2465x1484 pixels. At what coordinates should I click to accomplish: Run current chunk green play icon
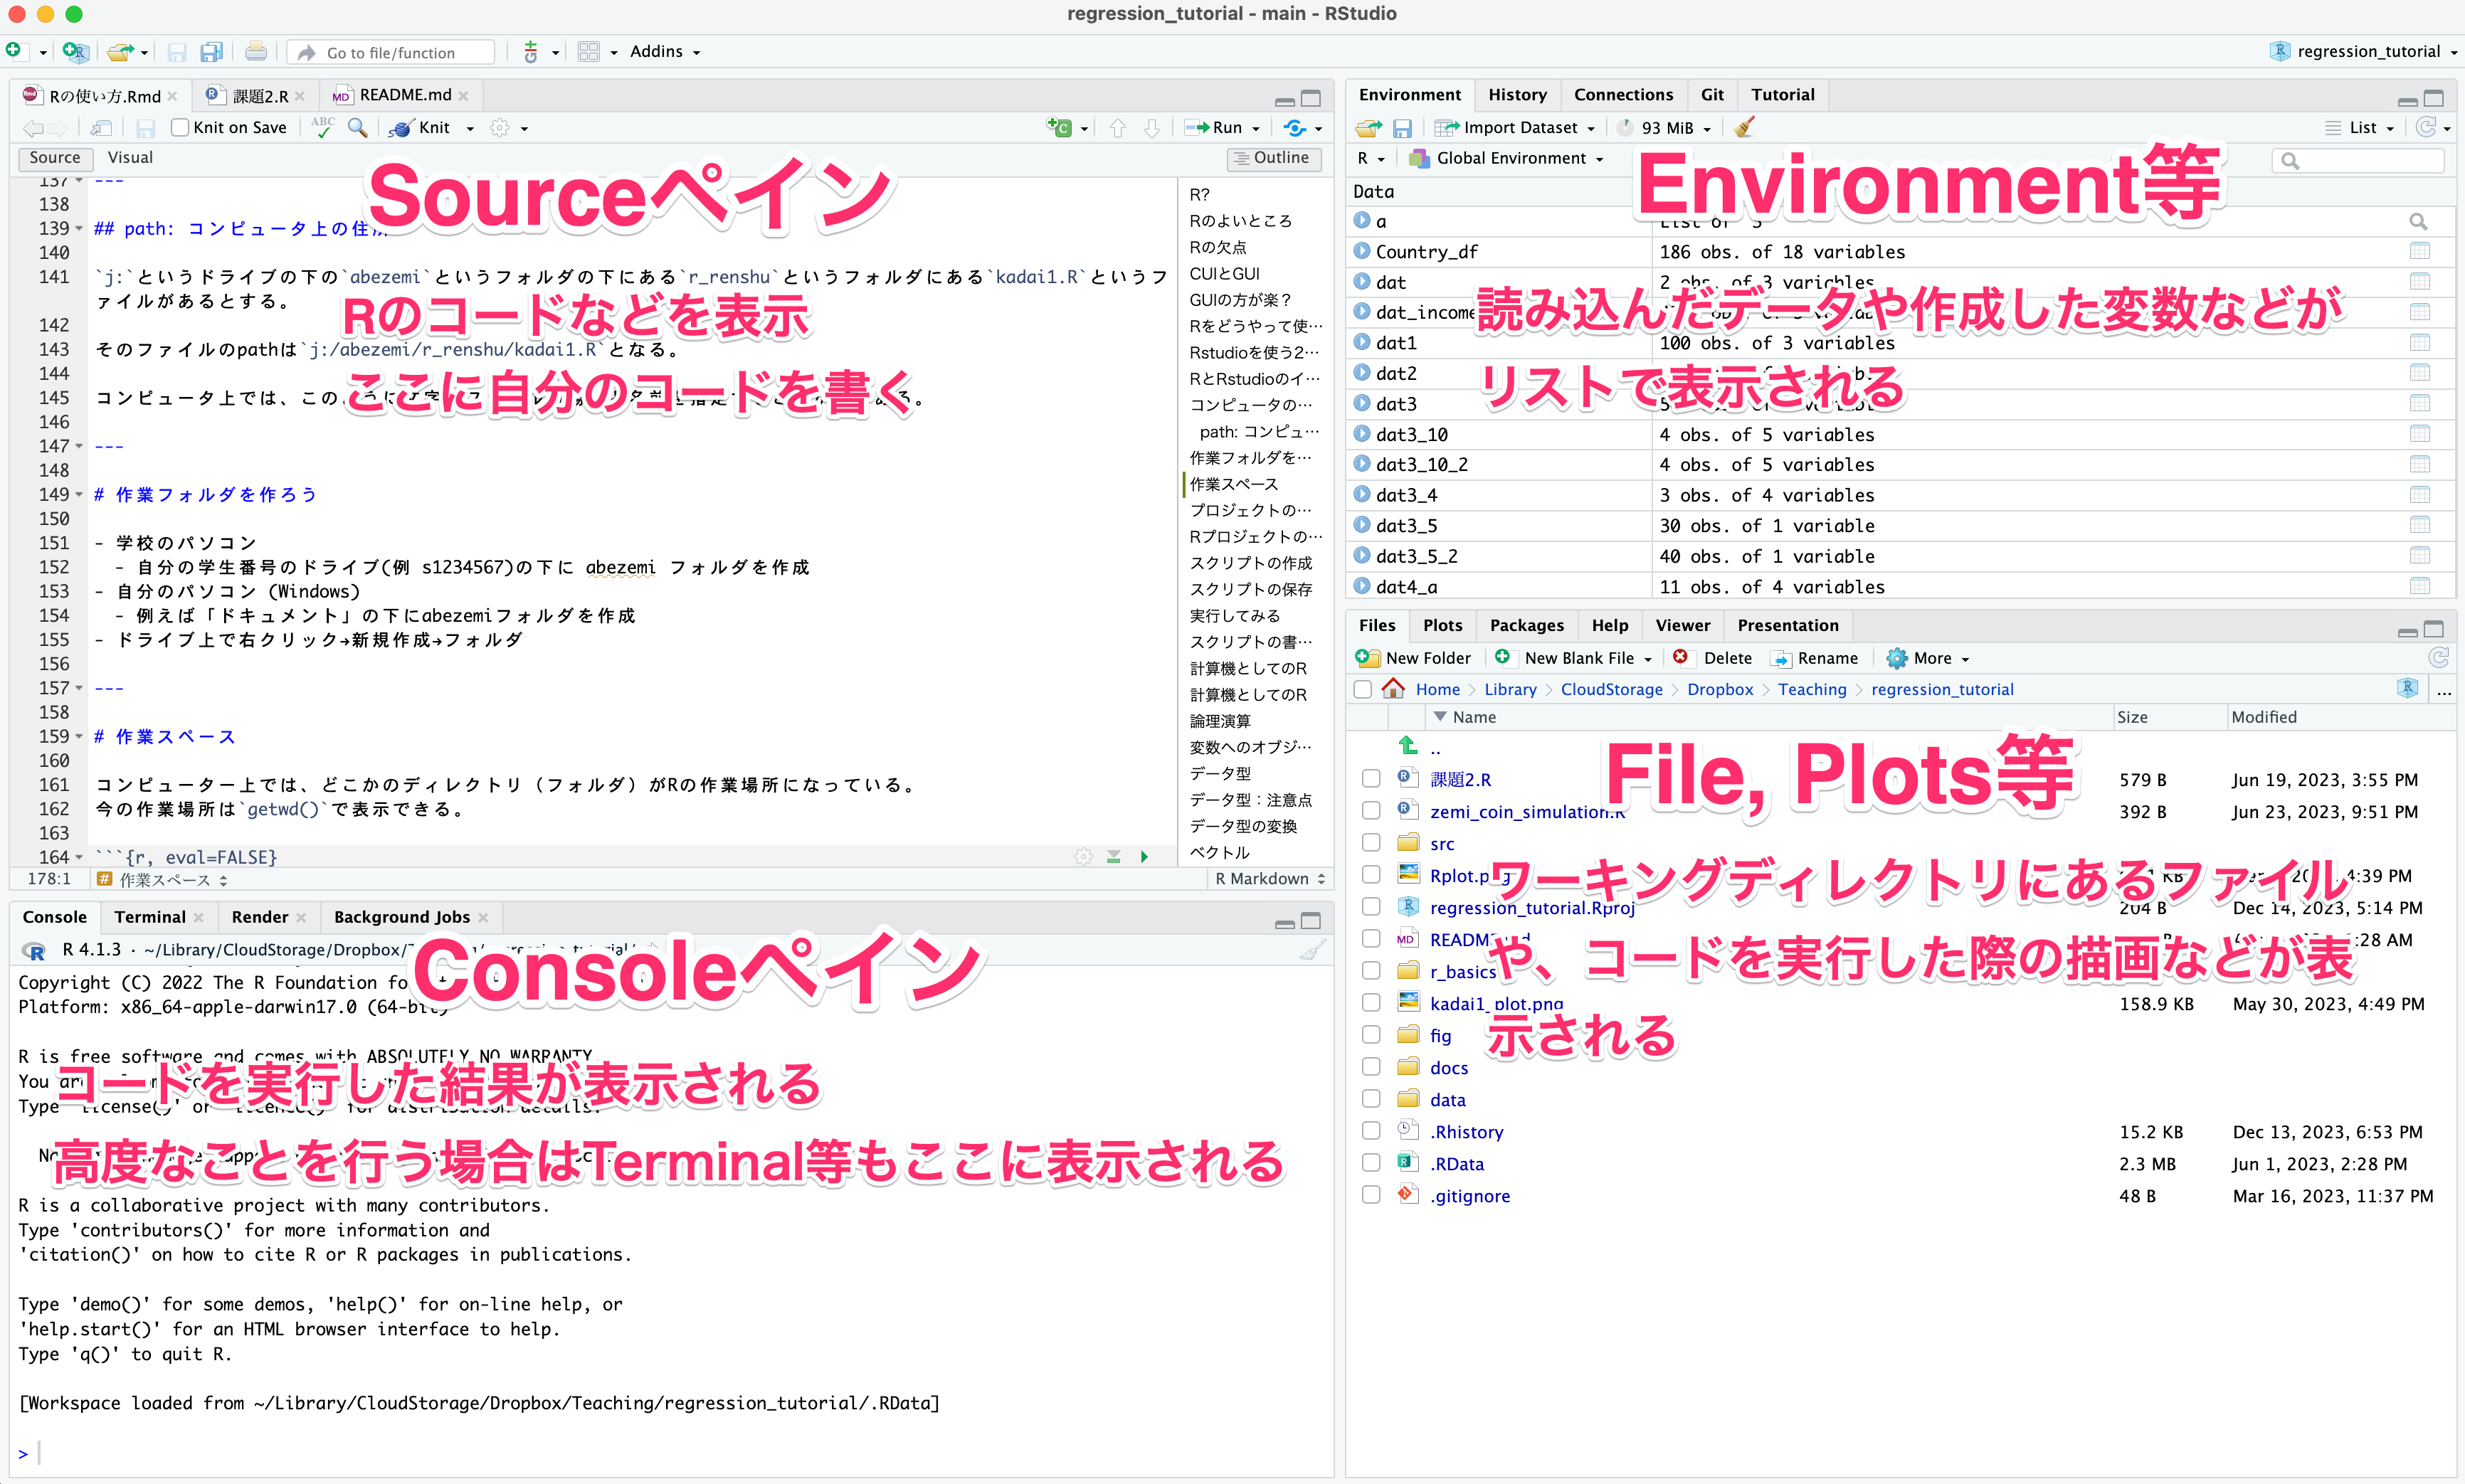(x=1144, y=857)
